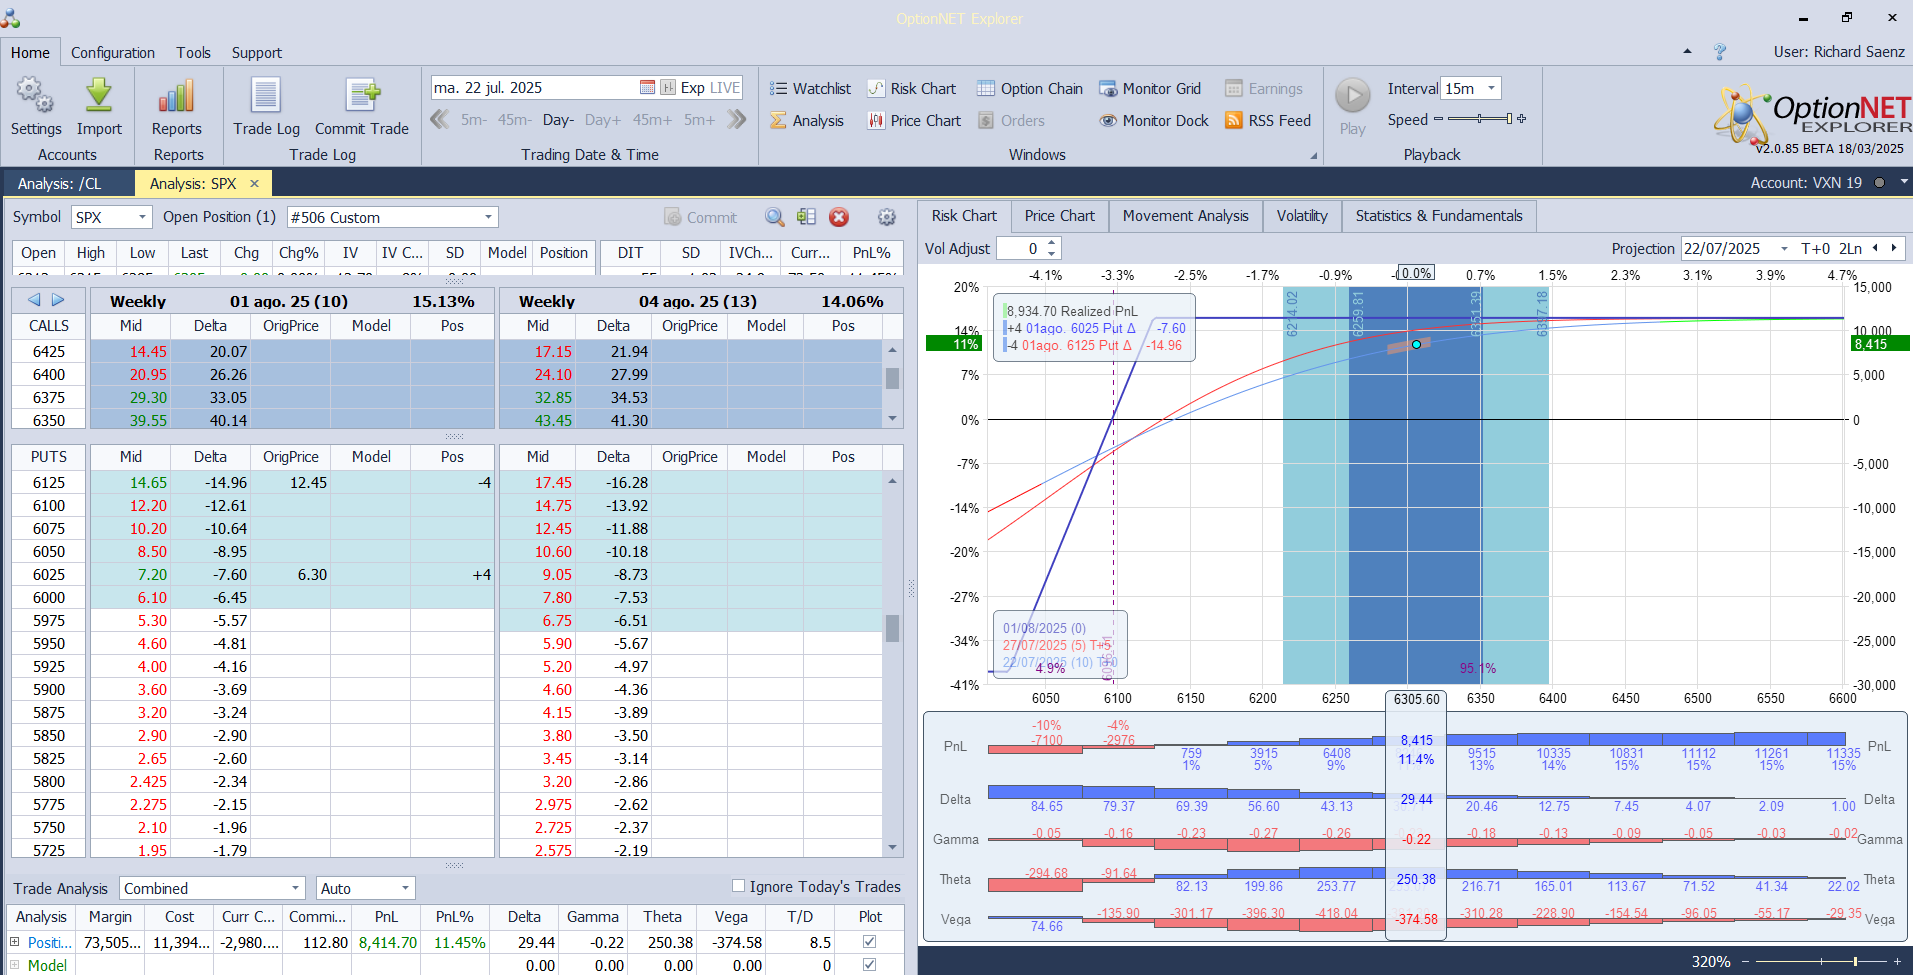1913x975 pixels.
Task: Open the Monitor Grid window
Action: (x=1150, y=89)
